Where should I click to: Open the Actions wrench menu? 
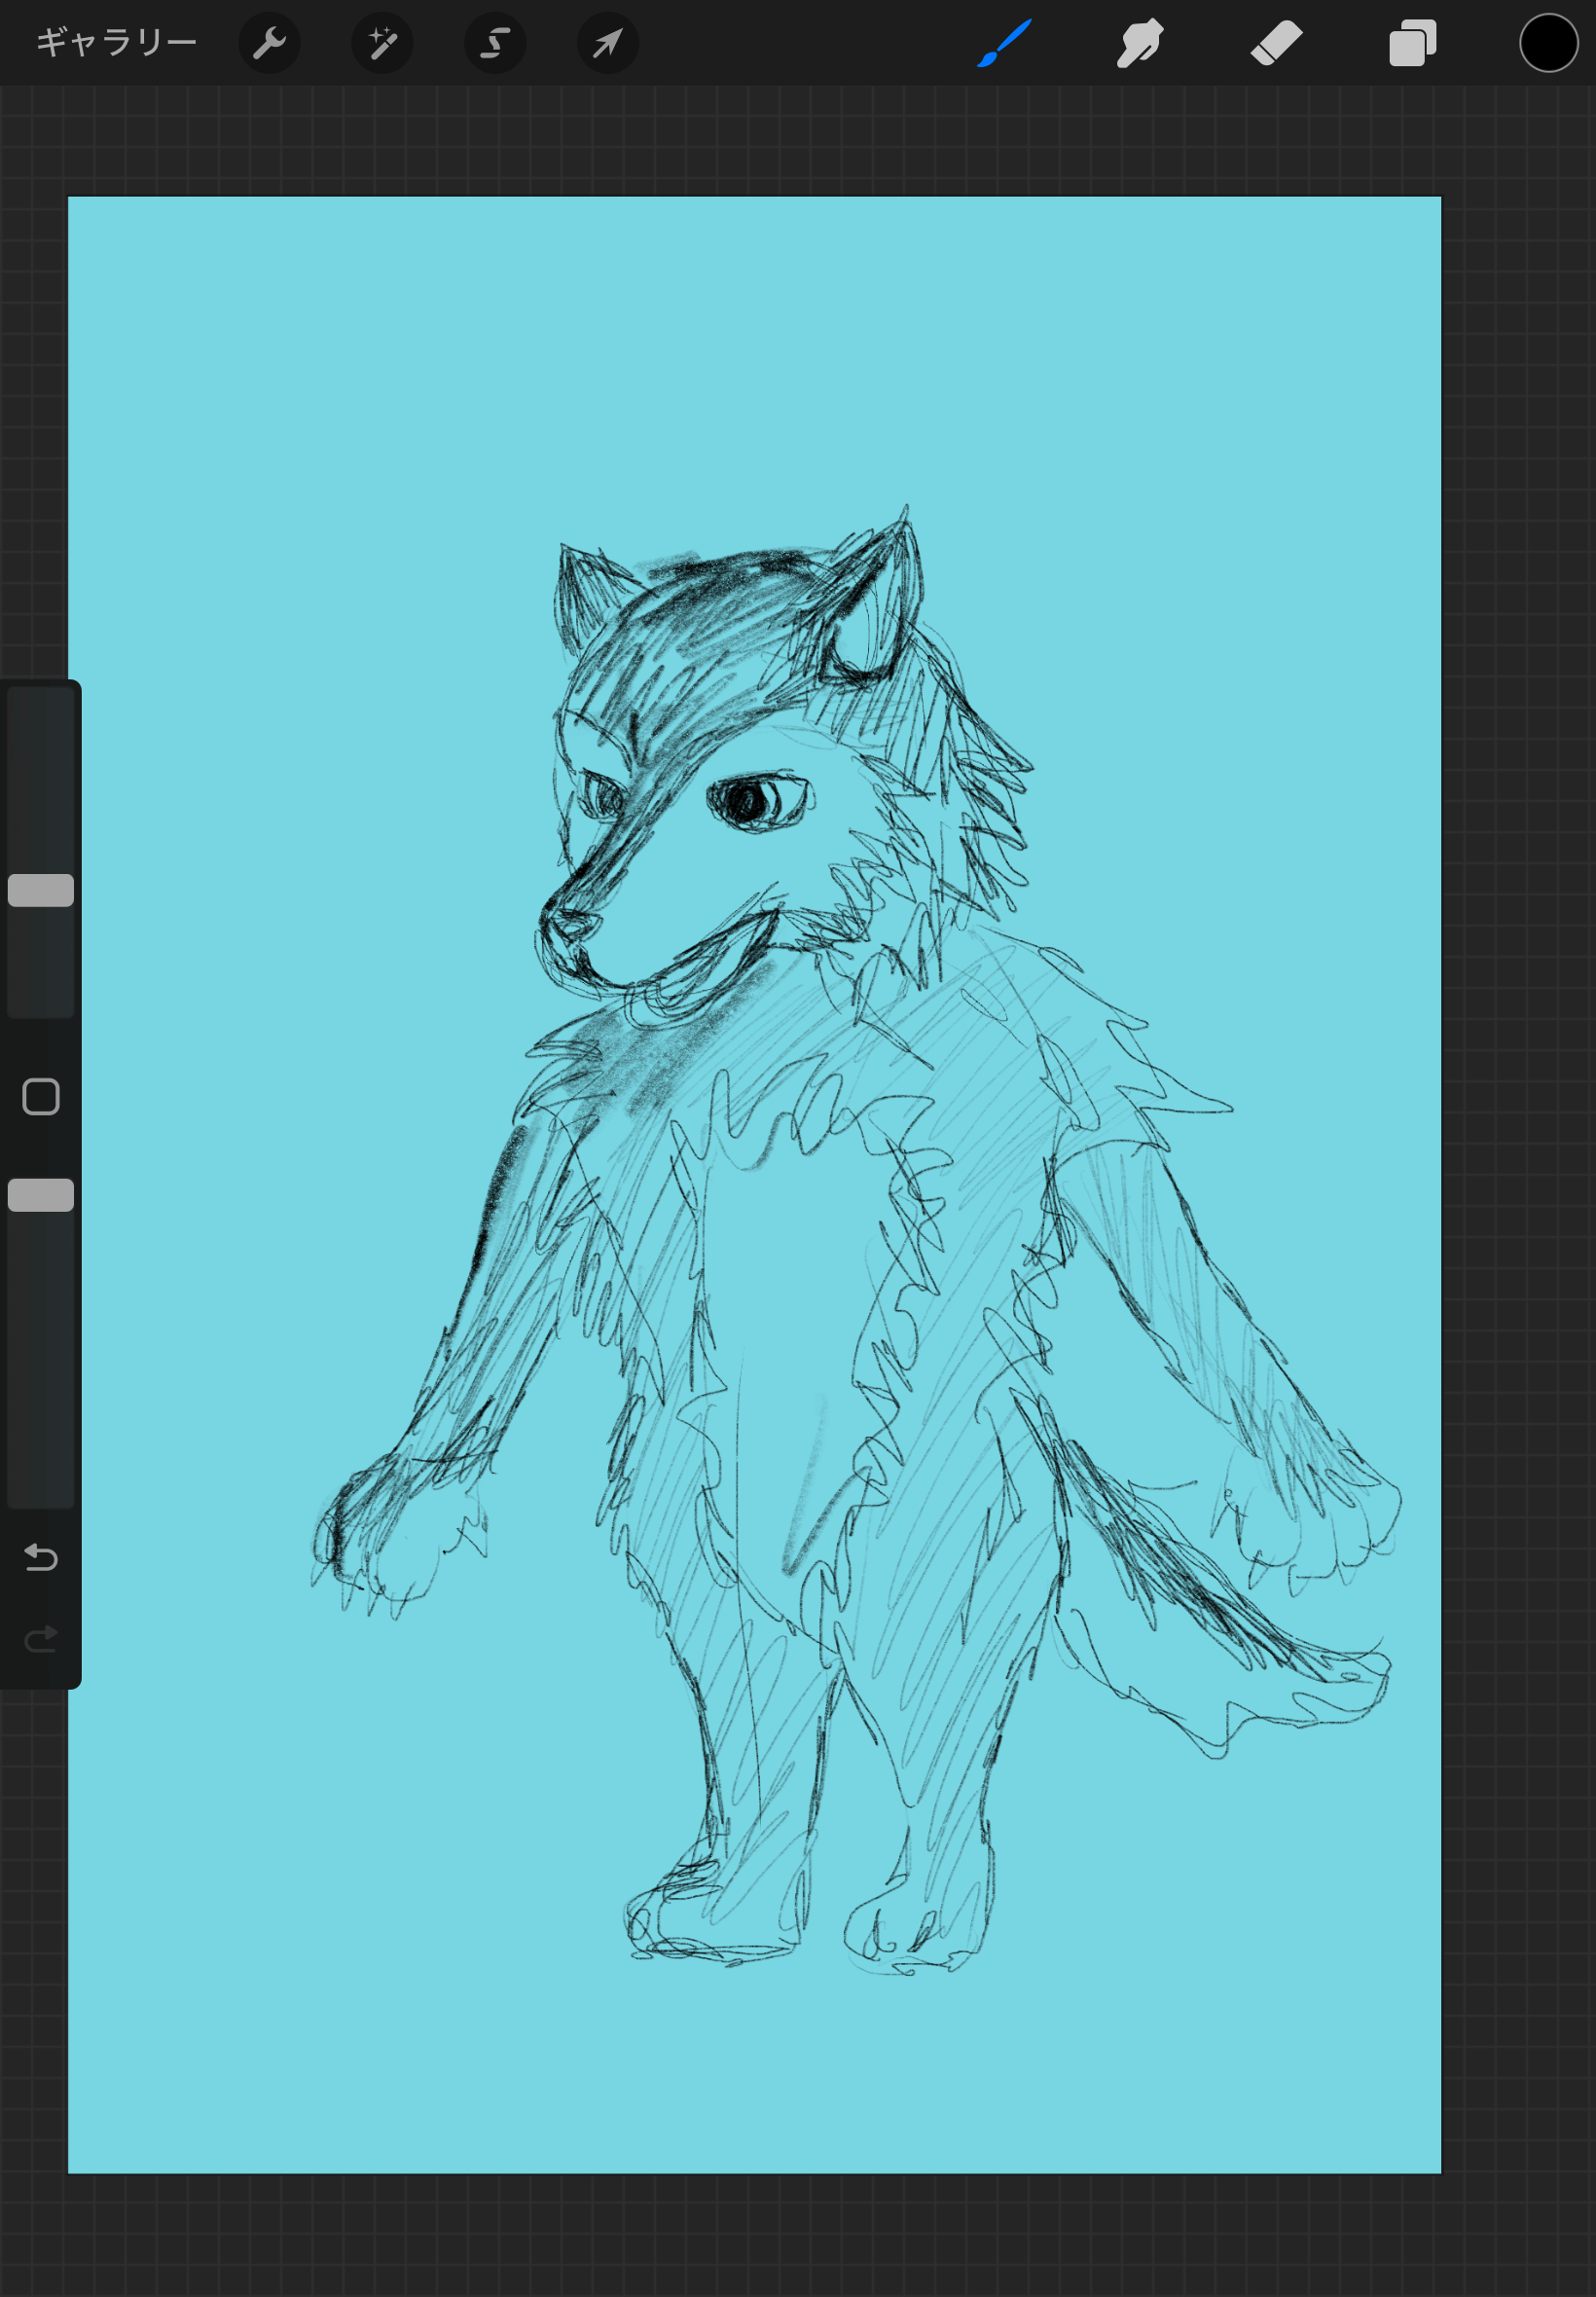(x=269, y=43)
